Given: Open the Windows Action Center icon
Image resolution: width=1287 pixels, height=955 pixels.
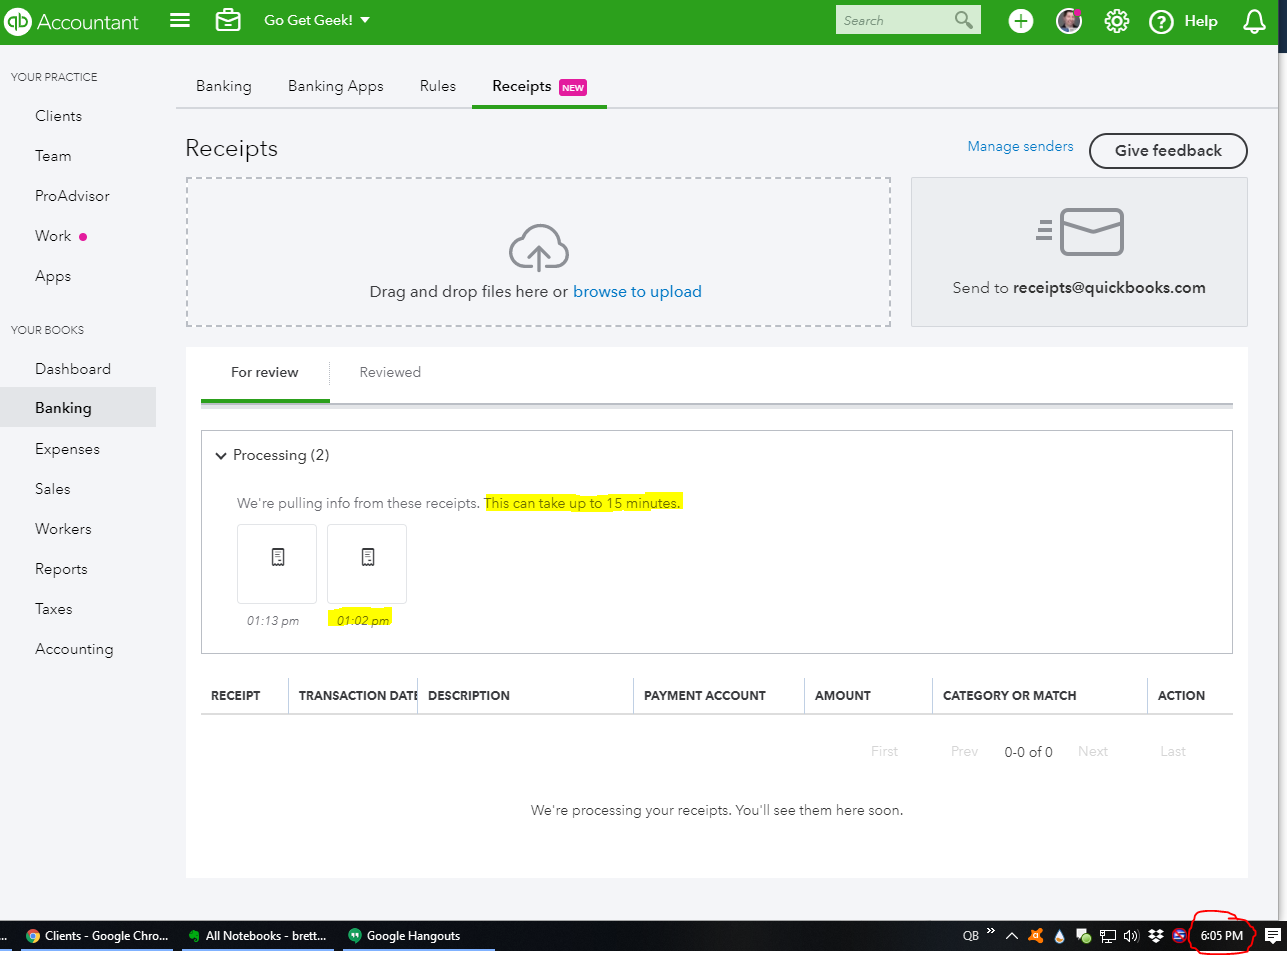Looking at the screenshot, I should 1272,936.
